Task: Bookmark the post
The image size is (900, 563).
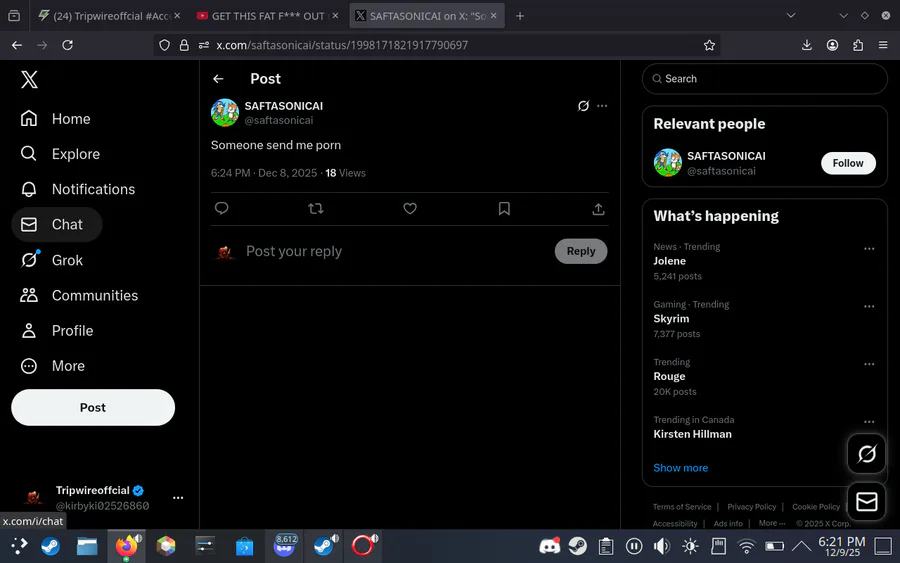Action: (x=504, y=208)
